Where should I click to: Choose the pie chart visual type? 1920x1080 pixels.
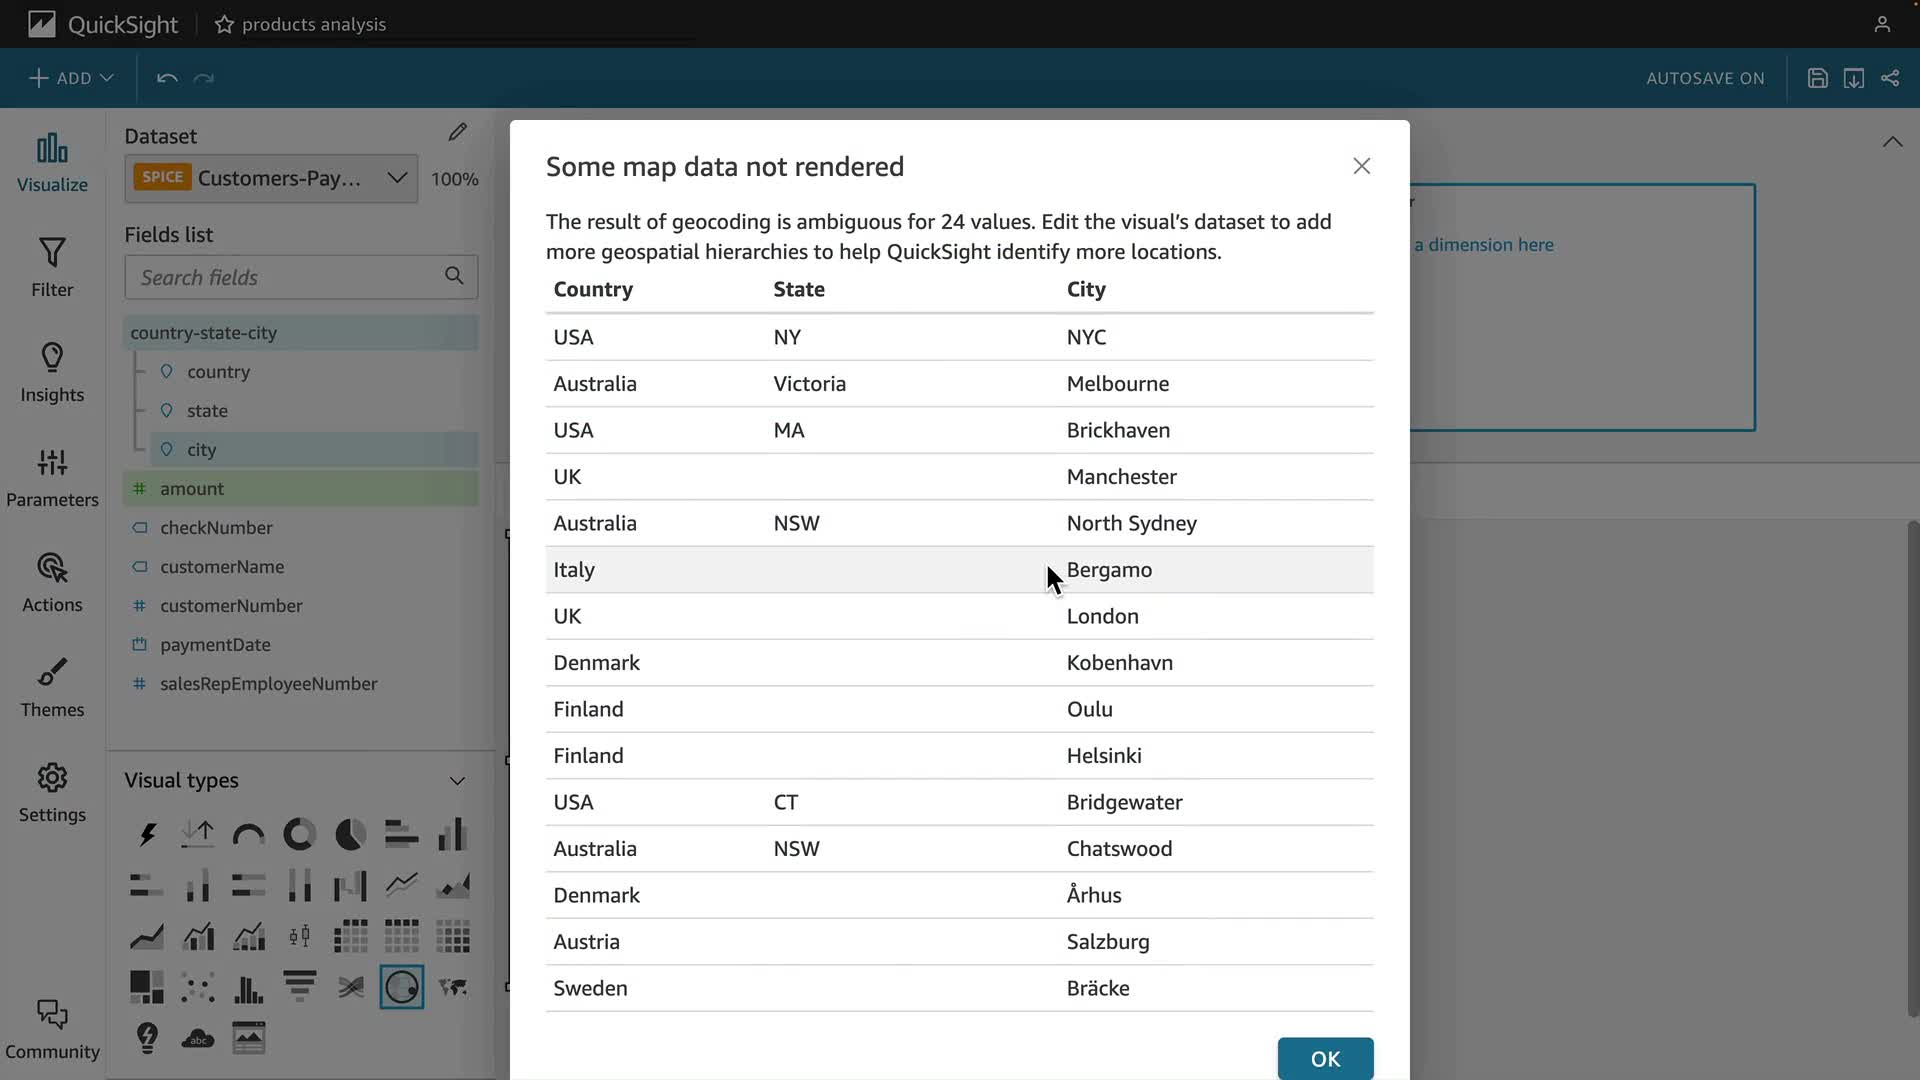click(350, 834)
